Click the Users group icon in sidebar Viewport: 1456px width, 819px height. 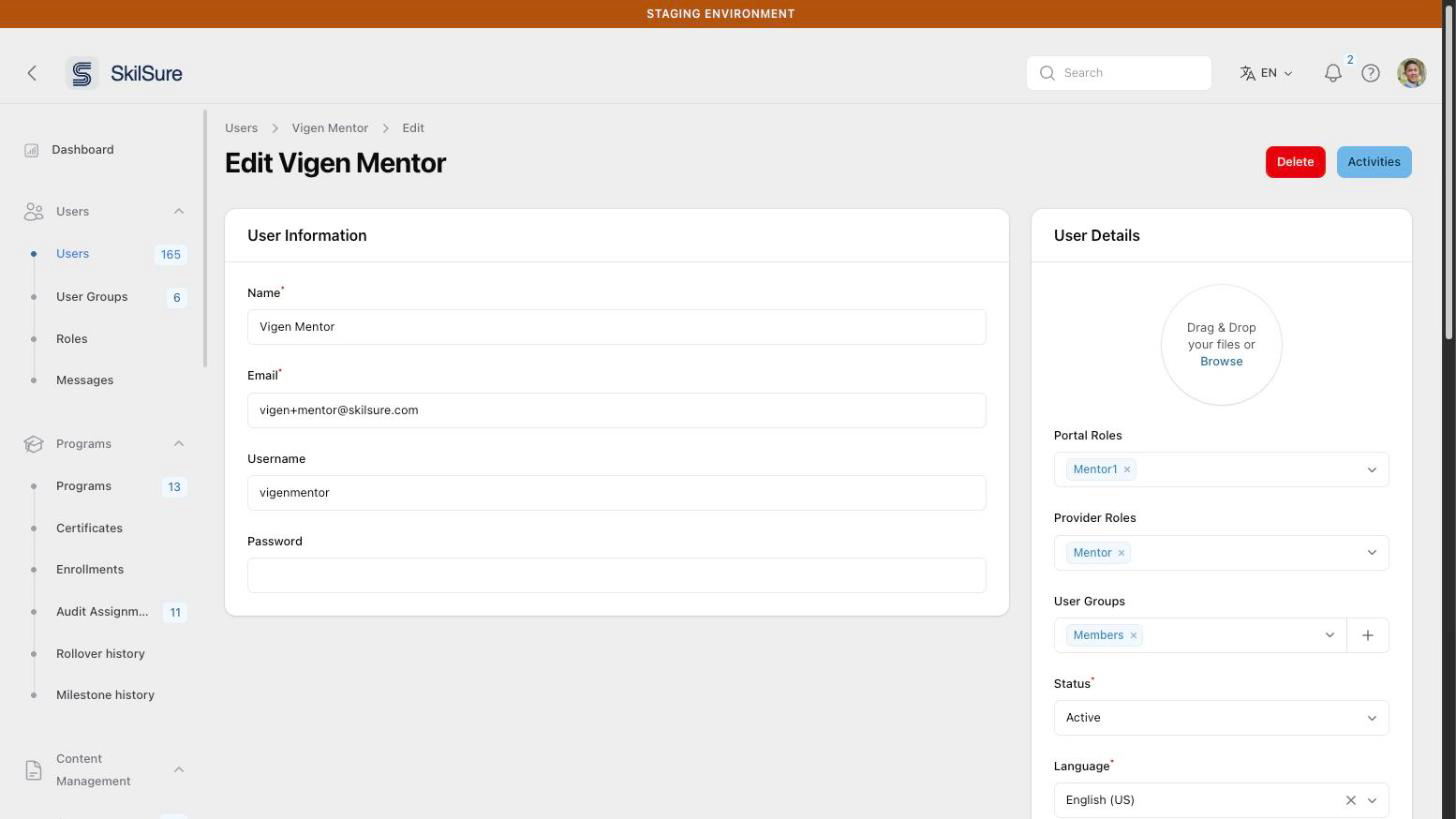(x=33, y=212)
